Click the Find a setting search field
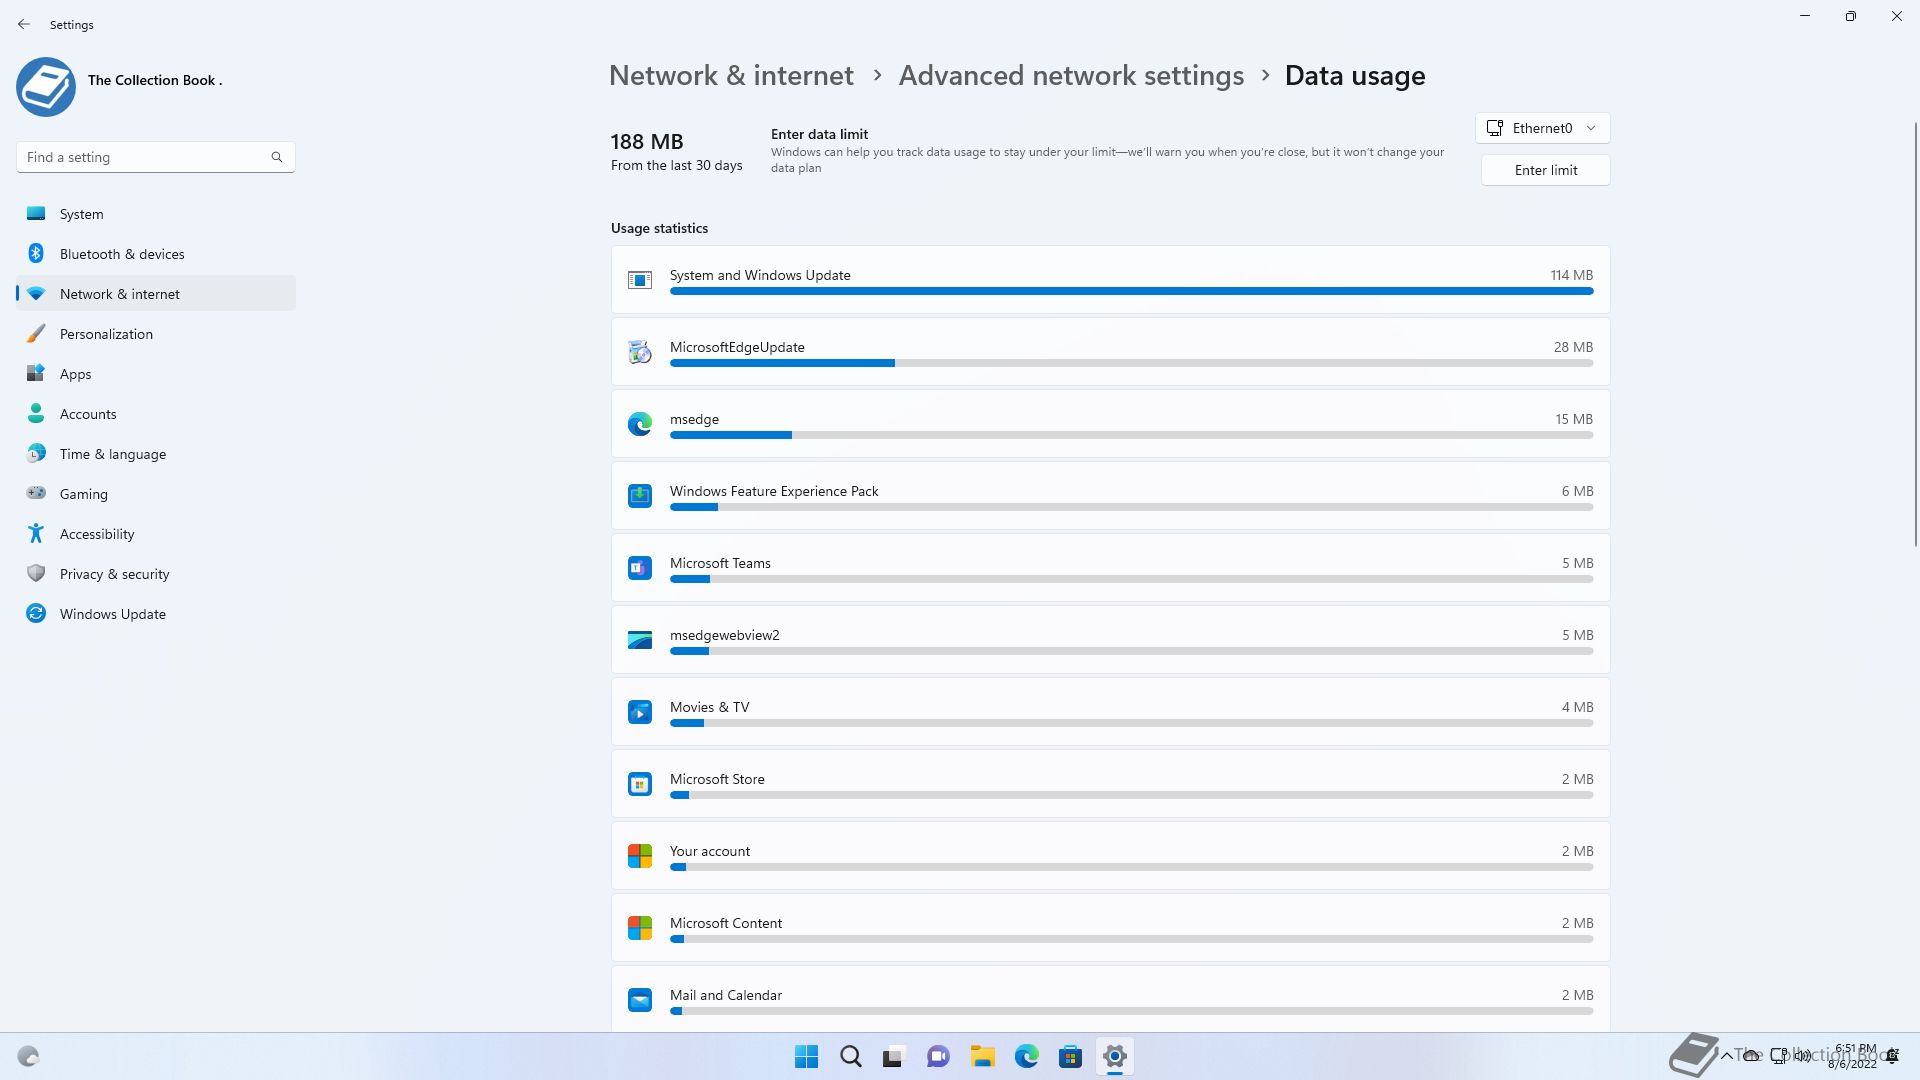The height and width of the screenshot is (1080, 1920). pos(155,157)
